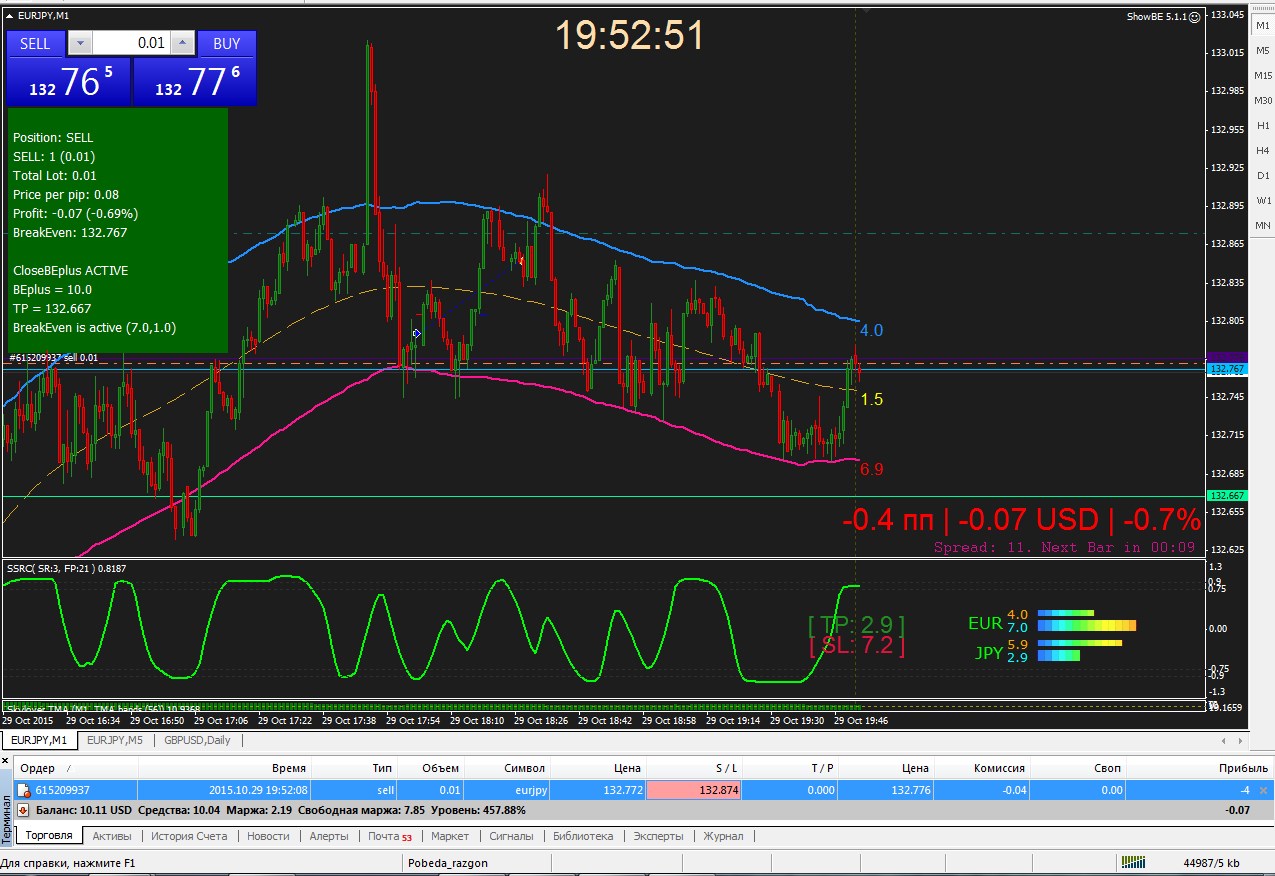Sort orders by Прибыль column header

click(1200, 768)
